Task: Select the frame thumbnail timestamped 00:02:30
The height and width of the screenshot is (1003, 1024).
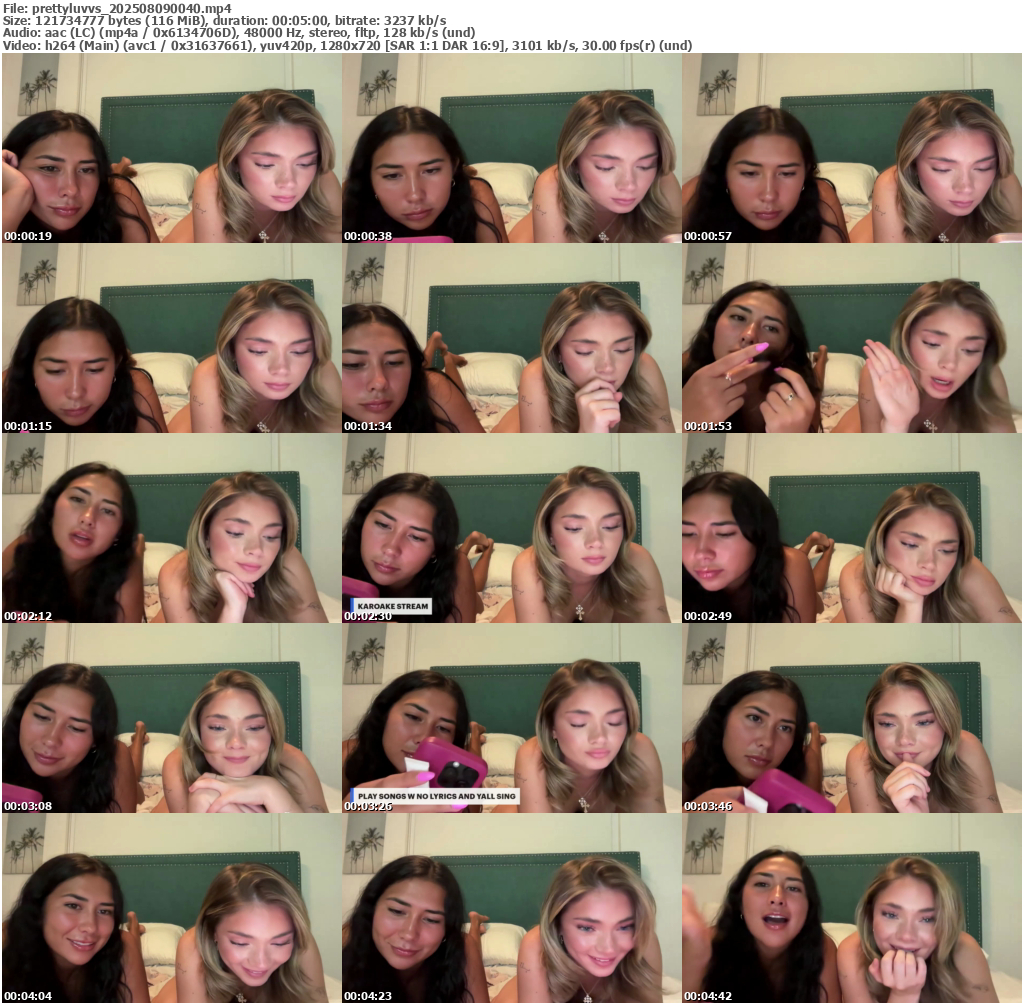Action: (x=511, y=528)
